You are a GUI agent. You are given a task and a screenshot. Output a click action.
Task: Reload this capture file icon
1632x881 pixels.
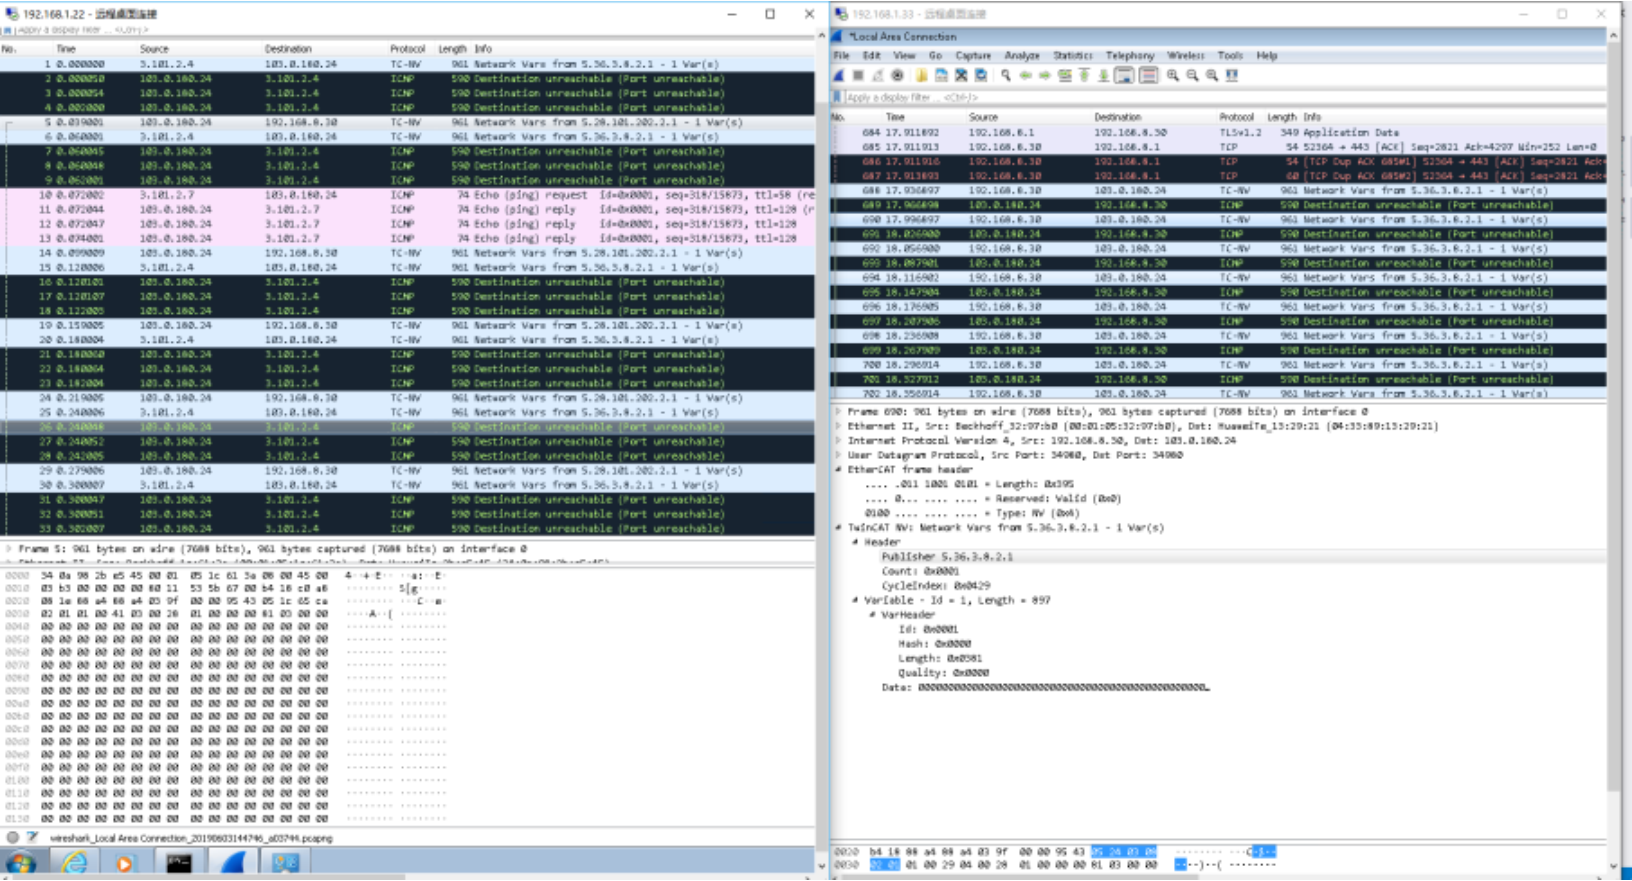pos(981,76)
